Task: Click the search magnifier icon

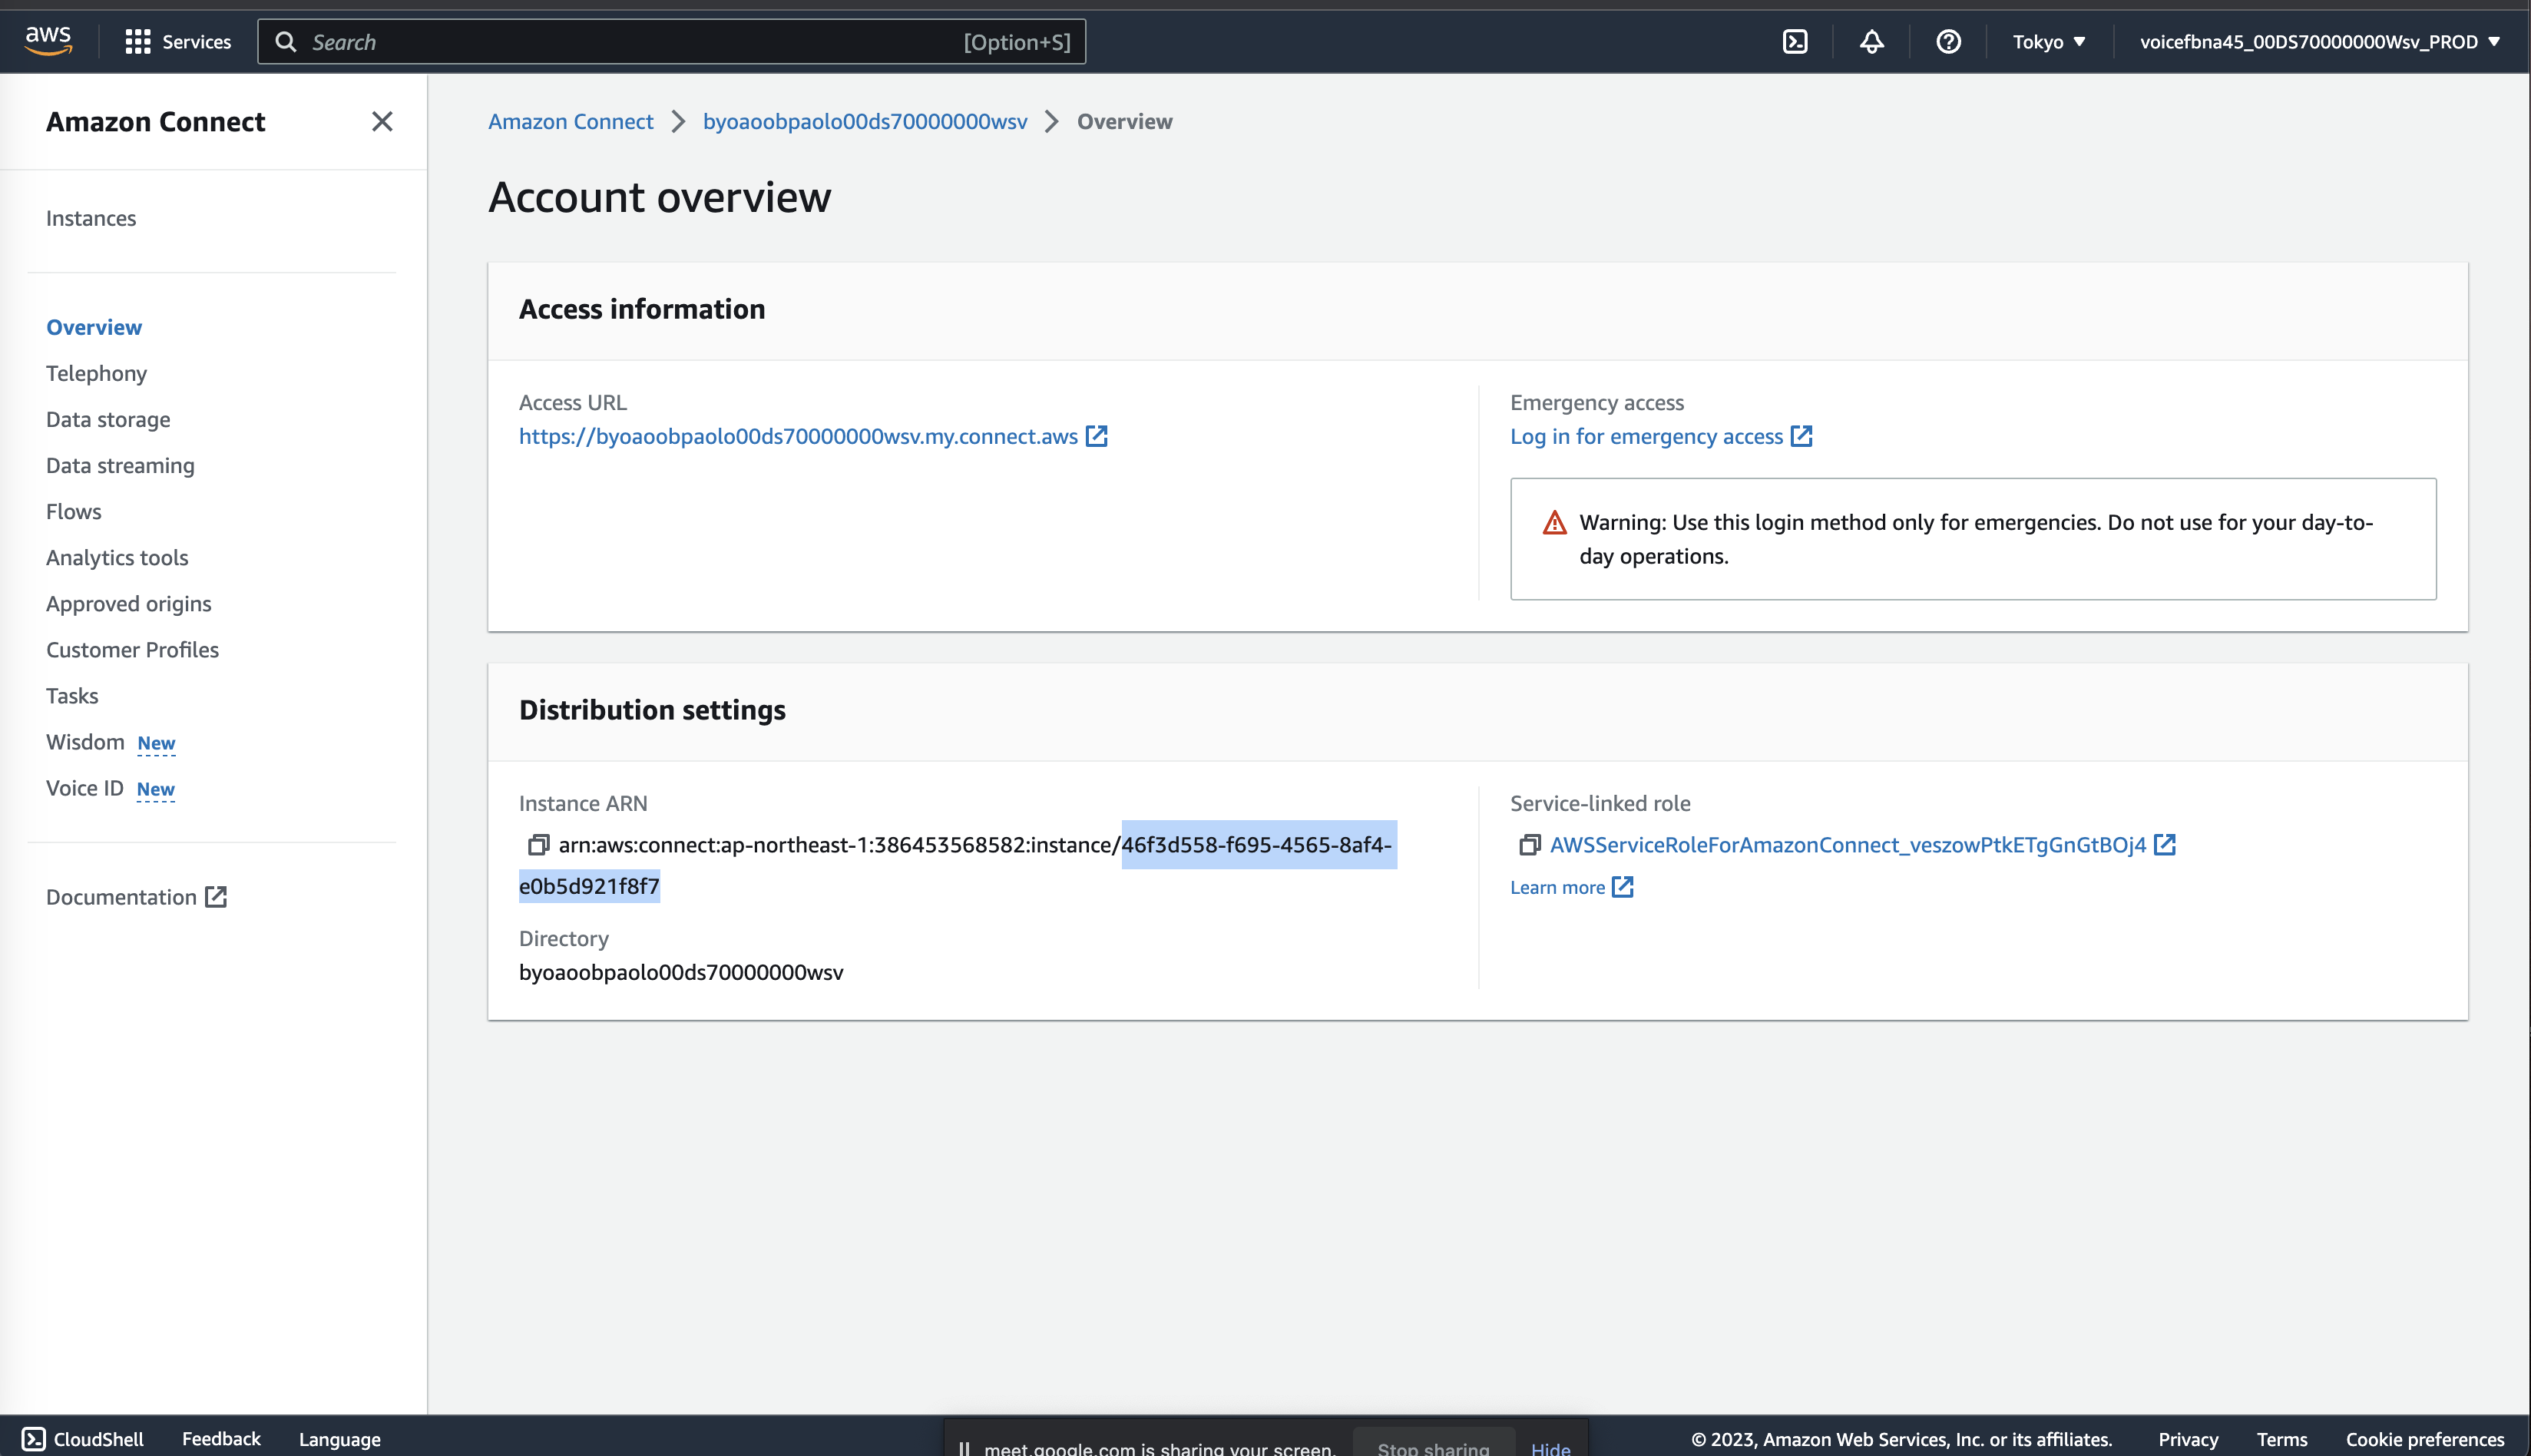Action: click(x=286, y=42)
